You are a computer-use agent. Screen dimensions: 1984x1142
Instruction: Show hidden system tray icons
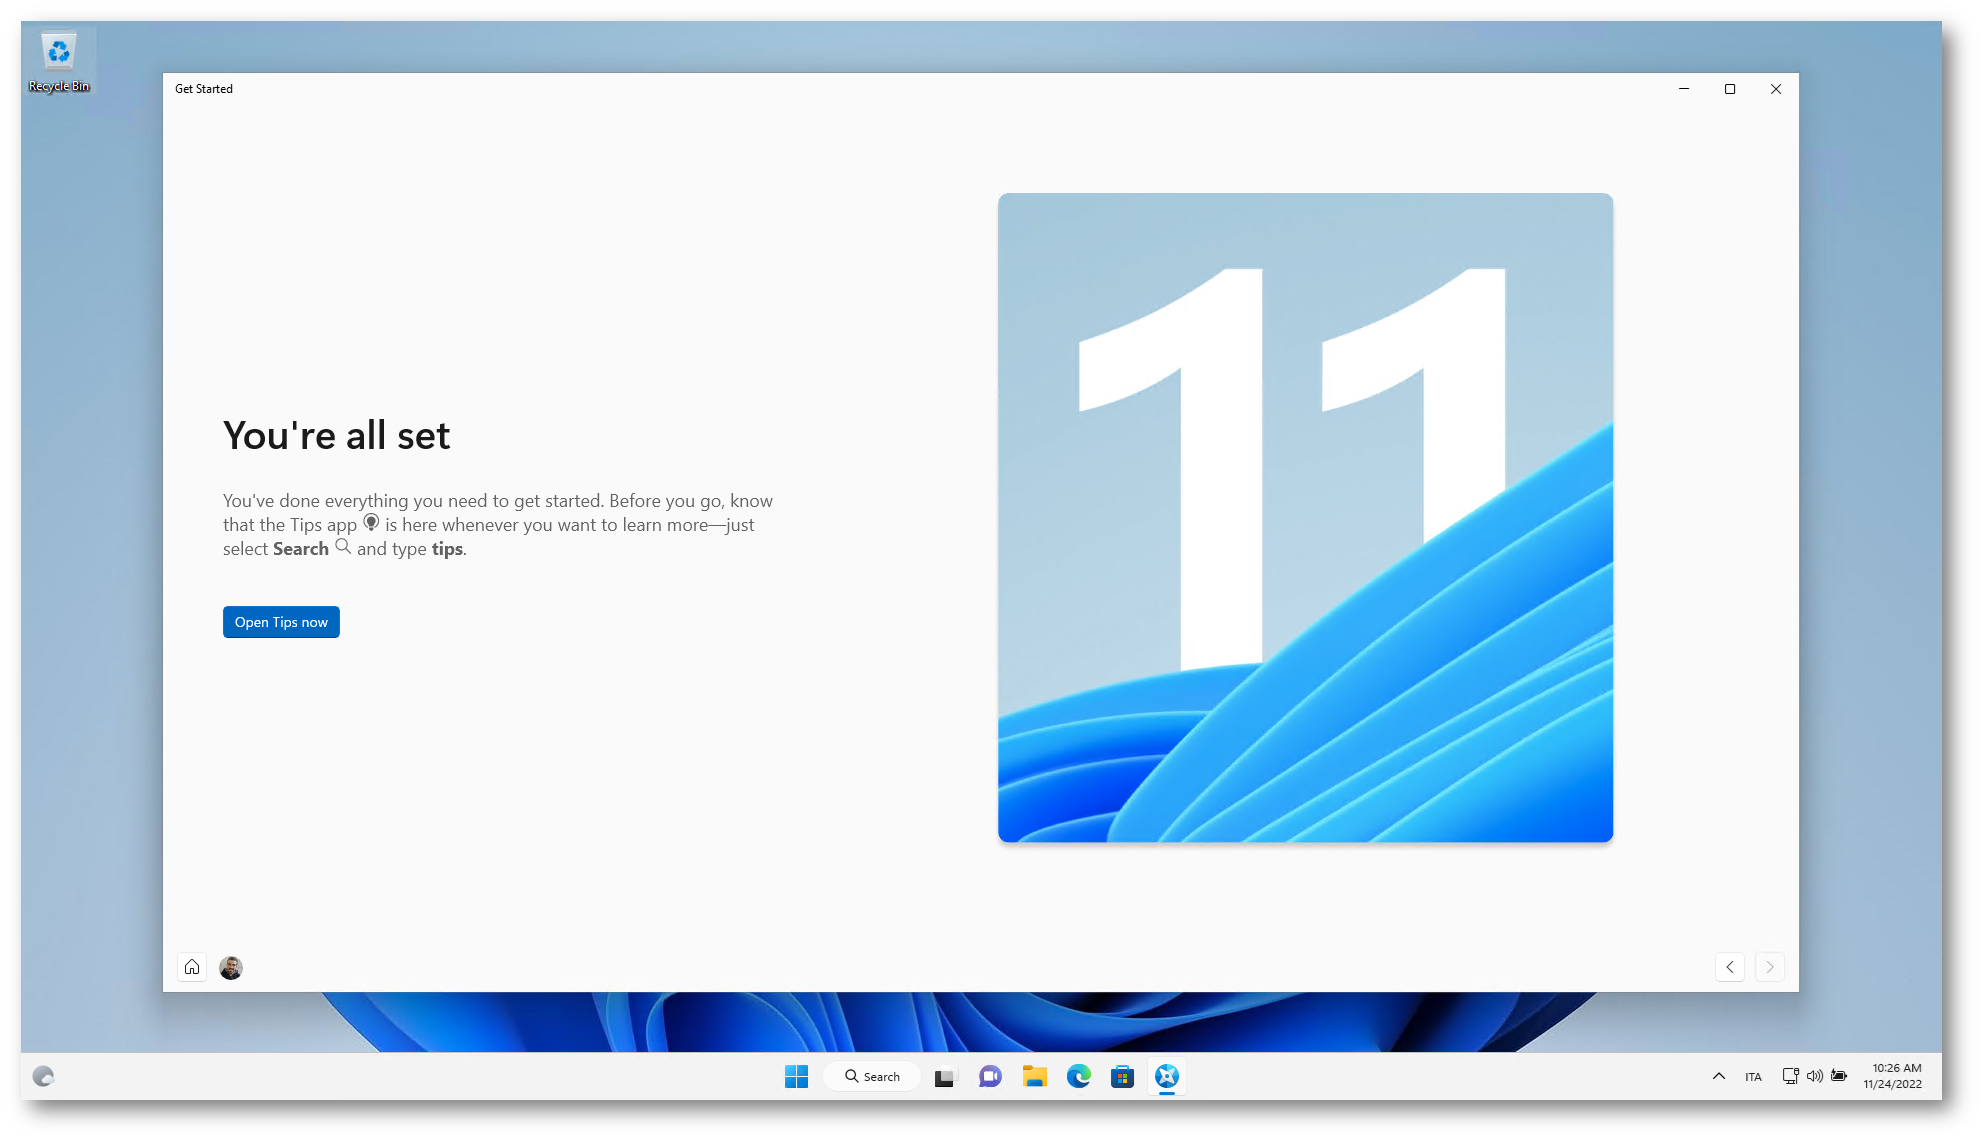(1719, 1076)
